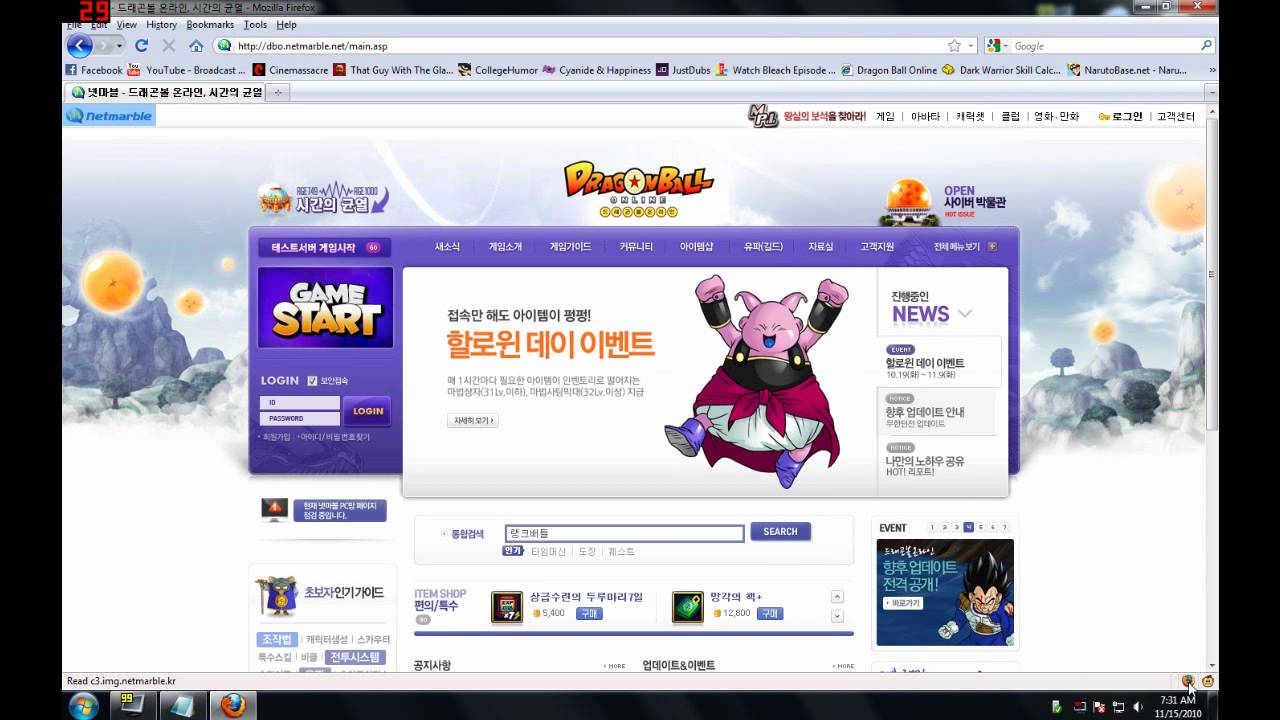Open the back/forward history dropdown arrow
This screenshot has width=1280, height=720.
point(119,46)
